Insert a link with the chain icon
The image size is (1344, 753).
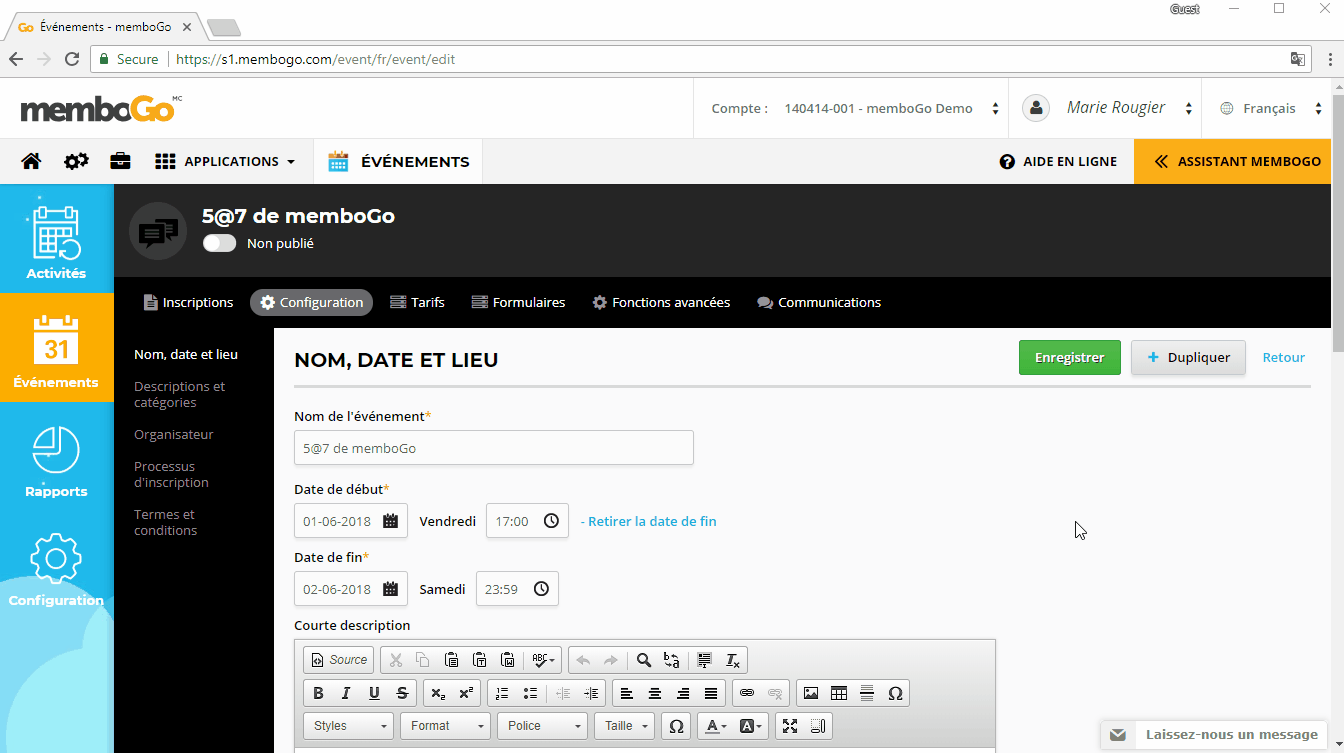pos(747,693)
